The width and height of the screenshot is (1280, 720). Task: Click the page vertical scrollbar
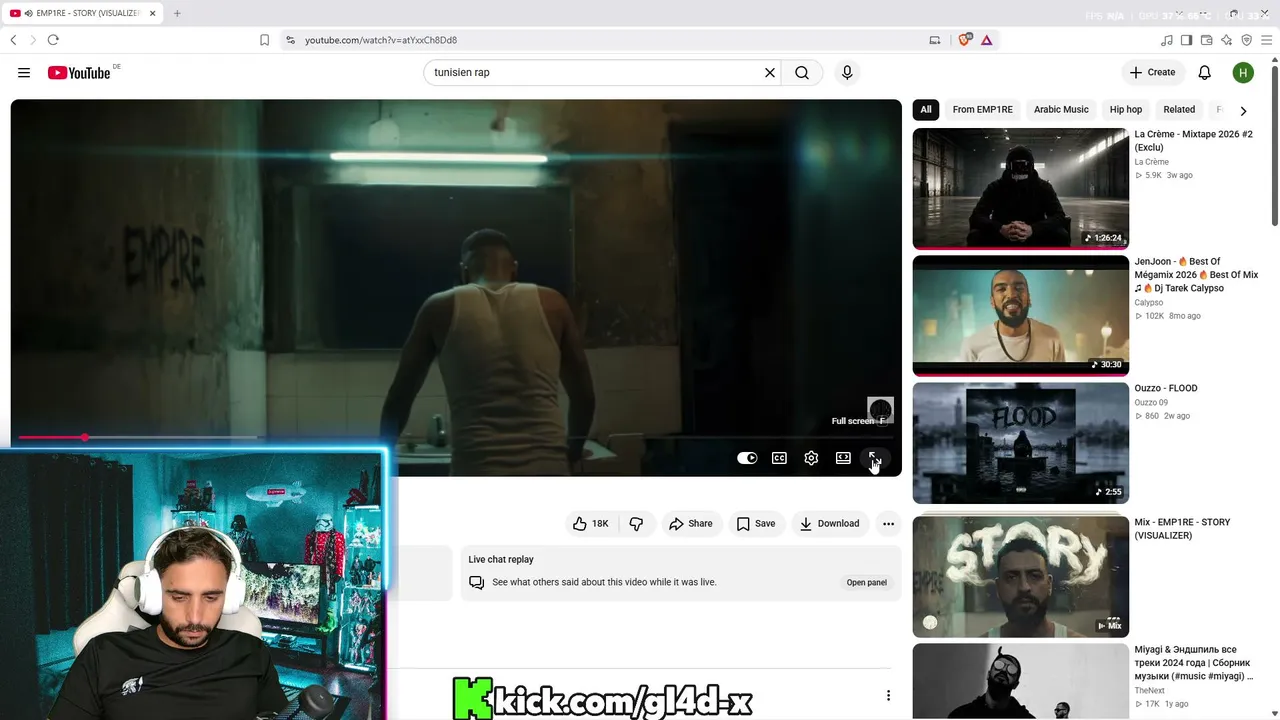[x=1274, y=145]
